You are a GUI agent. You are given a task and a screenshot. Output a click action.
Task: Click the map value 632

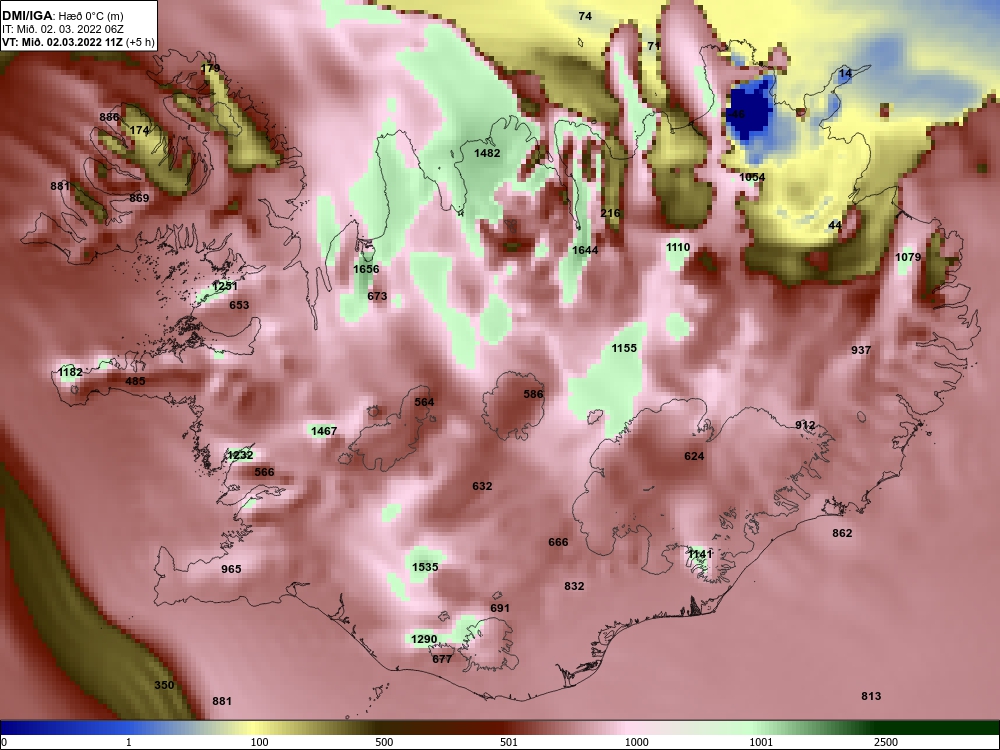[x=482, y=486]
